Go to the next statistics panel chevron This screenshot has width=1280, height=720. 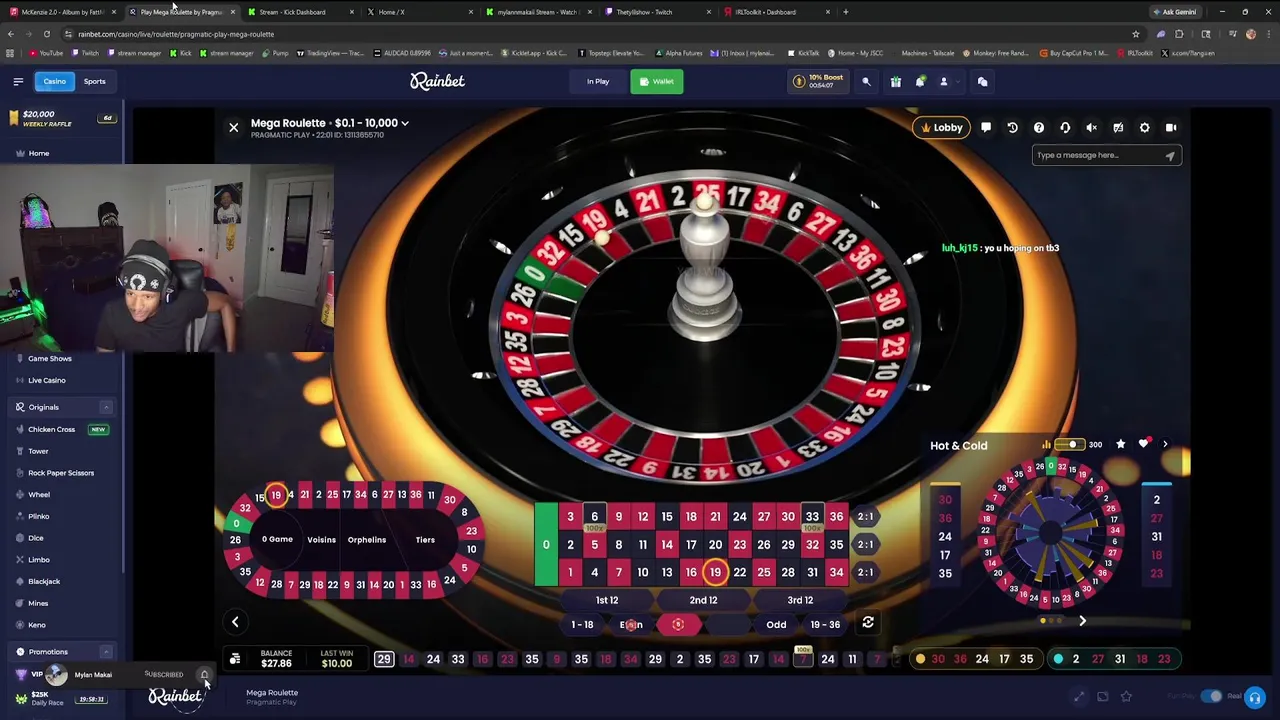pyautogui.click(x=1165, y=444)
